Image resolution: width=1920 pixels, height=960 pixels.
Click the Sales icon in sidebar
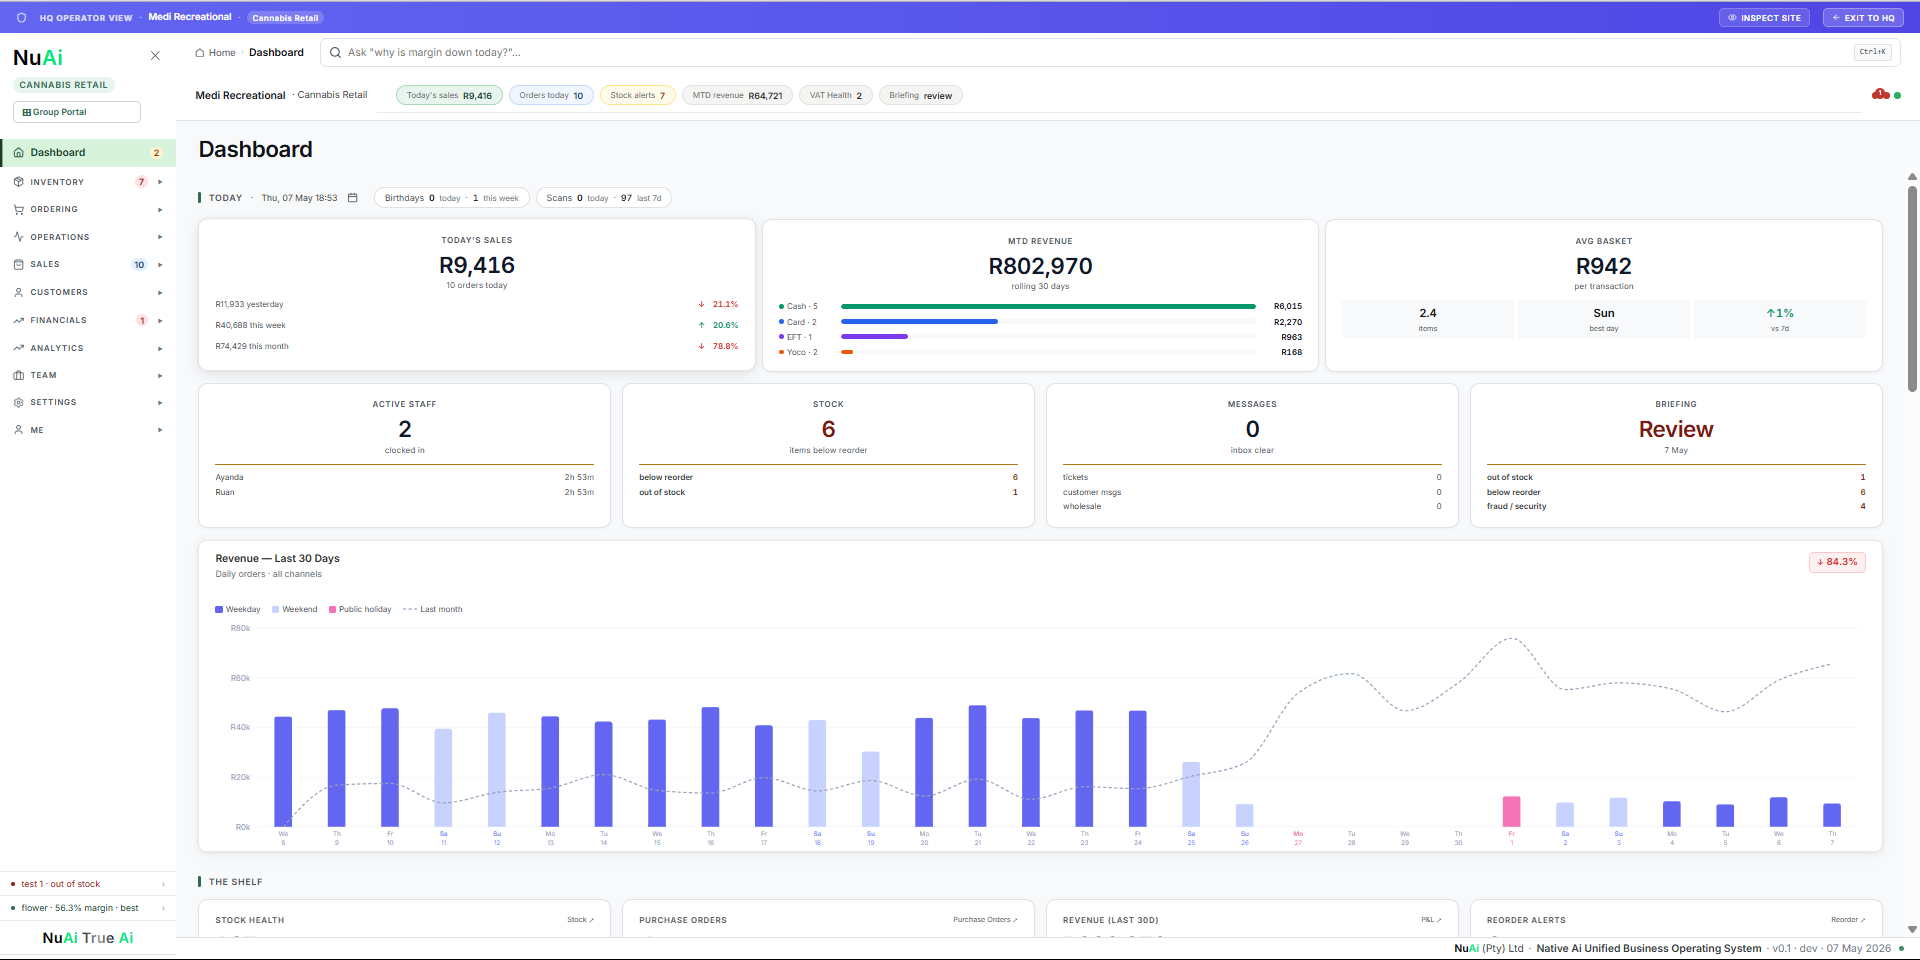(x=19, y=265)
